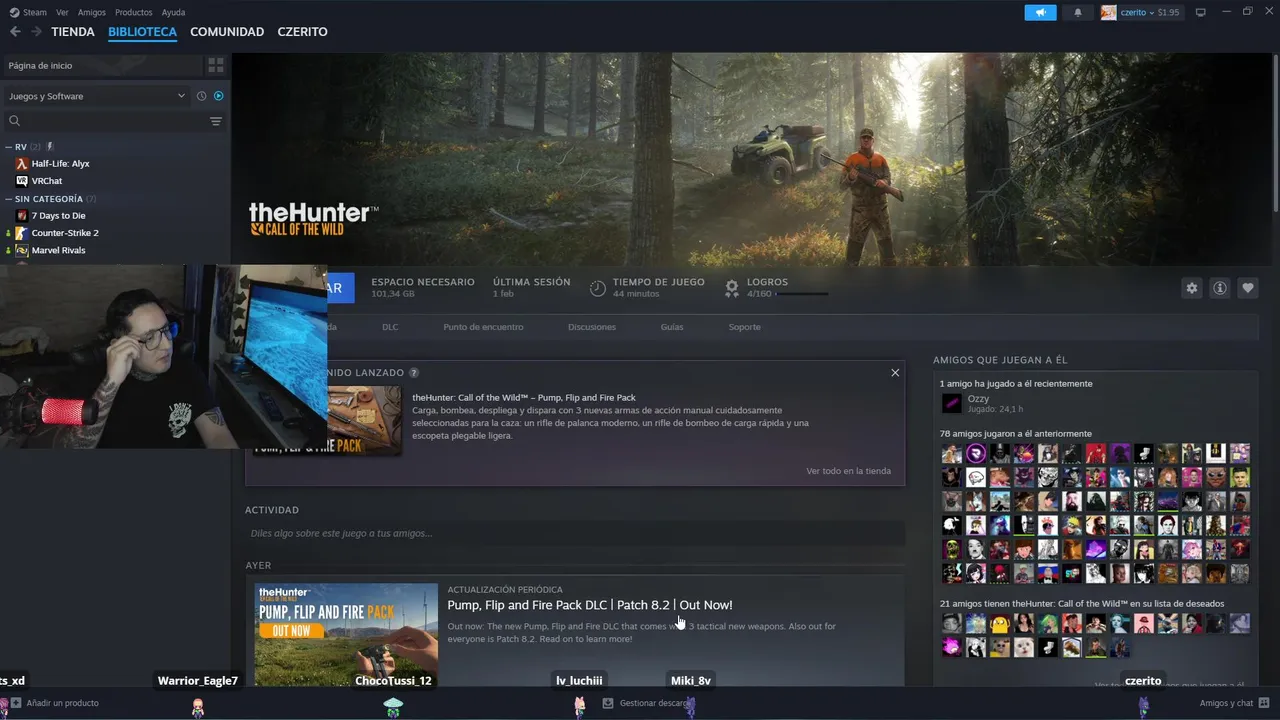This screenshot has width=1280, height=720.
Task: Click the library search field
Action: coord(104,121)
